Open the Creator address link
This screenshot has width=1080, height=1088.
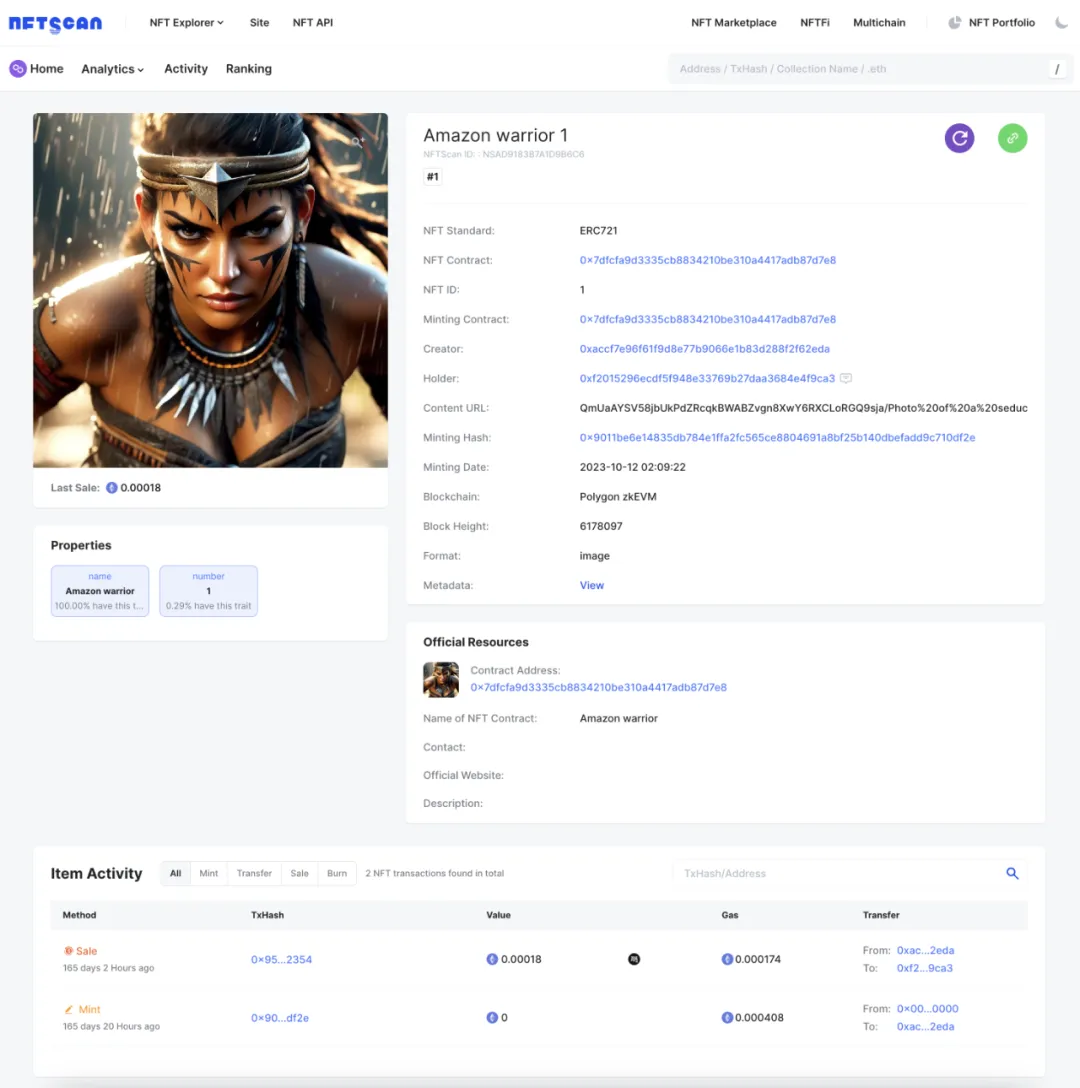[x=704, y=348]
